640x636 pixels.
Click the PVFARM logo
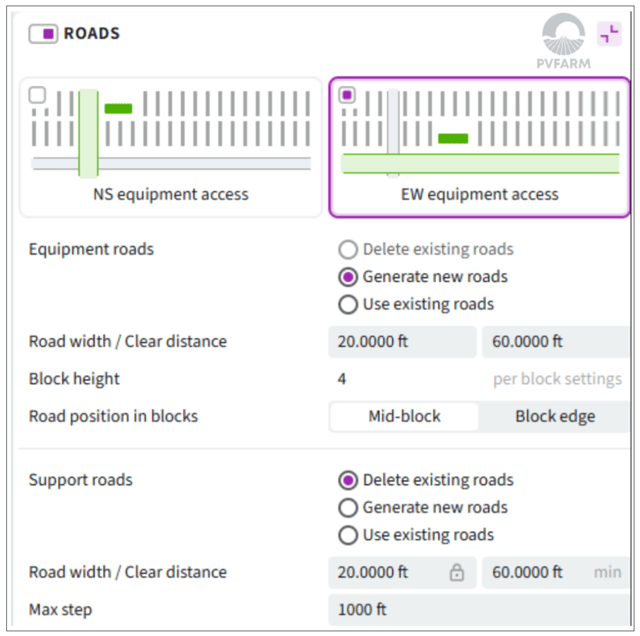[x=563, y=41]
